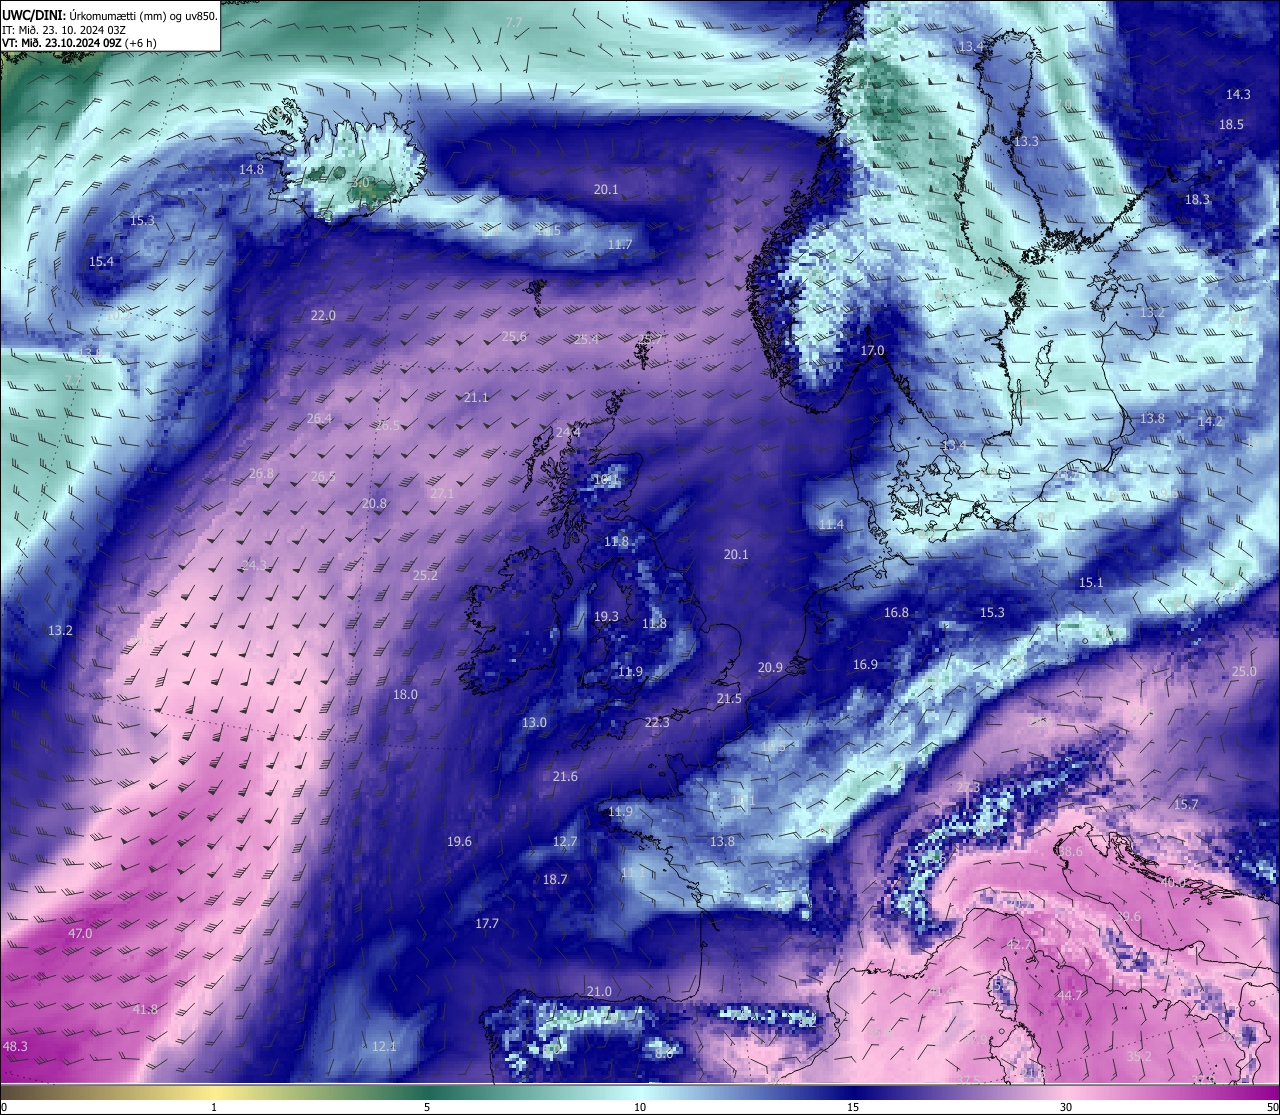The image size is (1280, 1115).
Task: Select the 21.5 value on the map
Action: pos(729,698)
